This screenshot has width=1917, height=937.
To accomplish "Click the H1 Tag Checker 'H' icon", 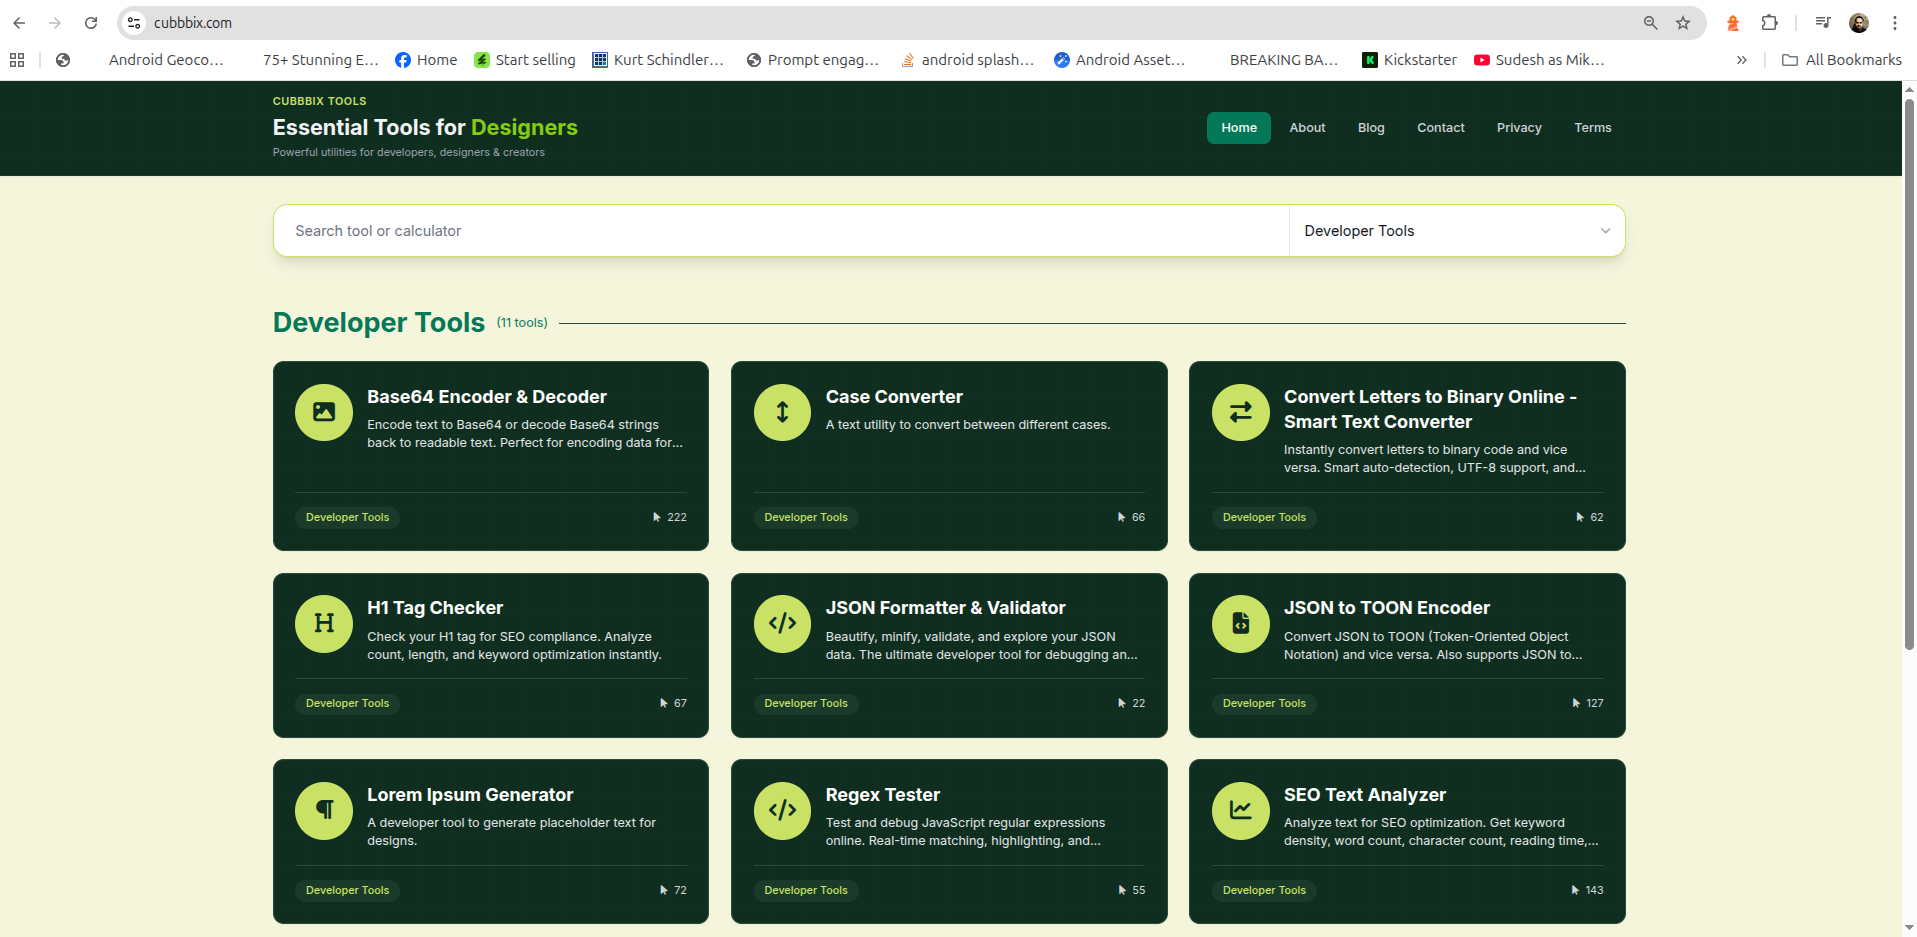I will click(323, 623).
